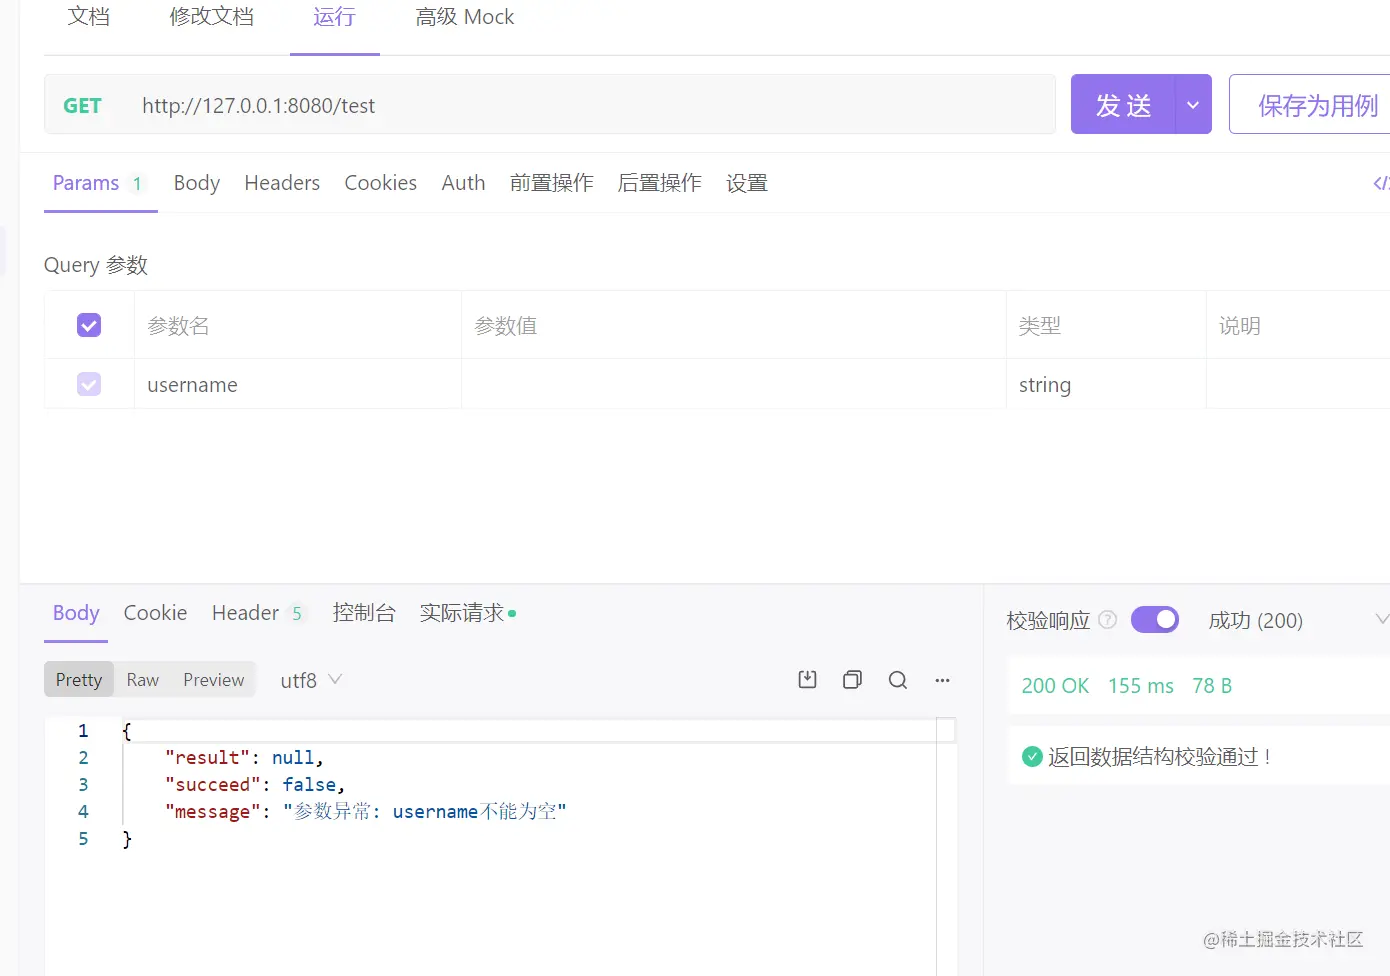Open the Auth request tab
The width and height of the screenshot is (1390, 976).
[464, 183]
